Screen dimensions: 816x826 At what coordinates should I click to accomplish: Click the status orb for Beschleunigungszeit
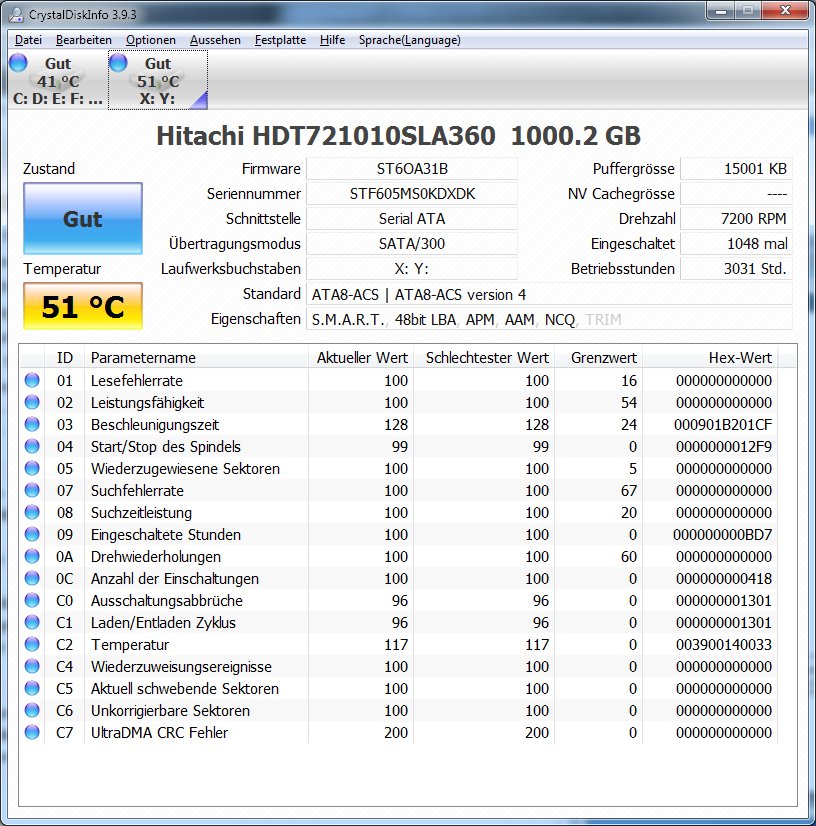point(32,425)
